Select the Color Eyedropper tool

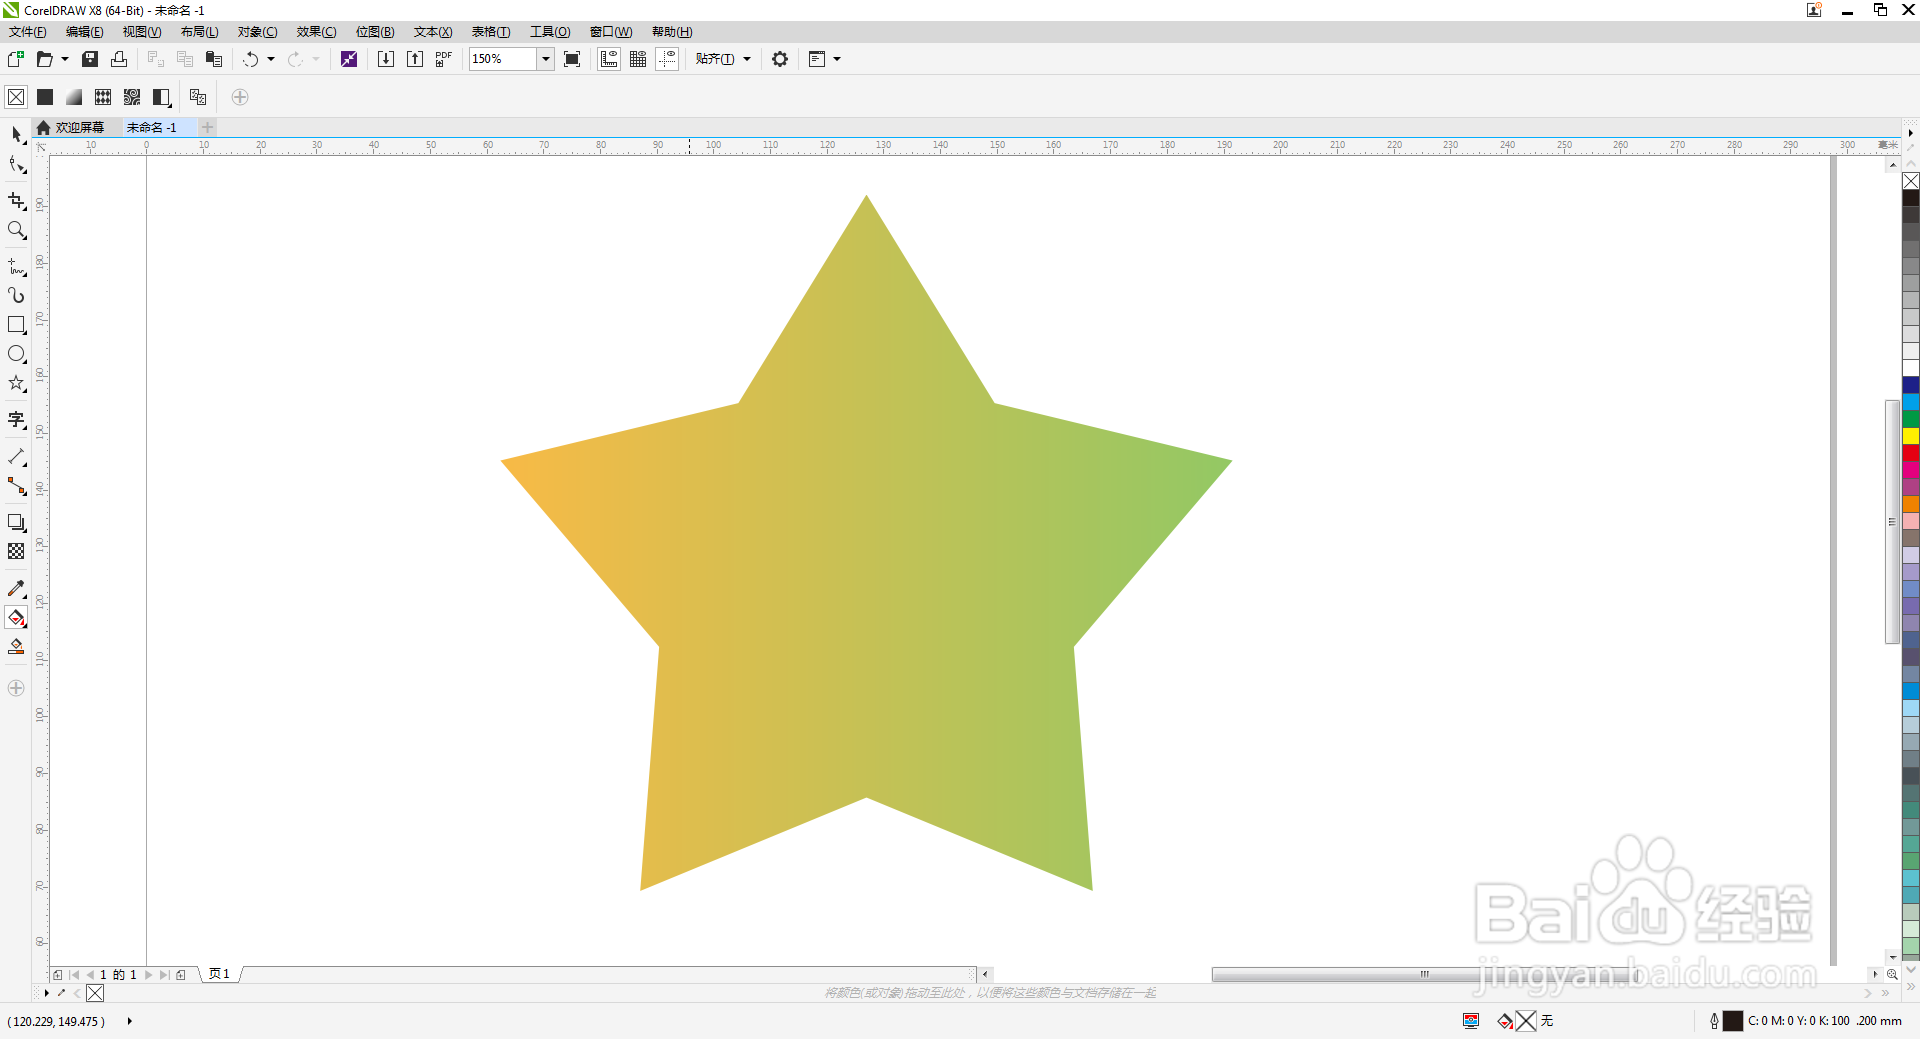click(16, 588)
